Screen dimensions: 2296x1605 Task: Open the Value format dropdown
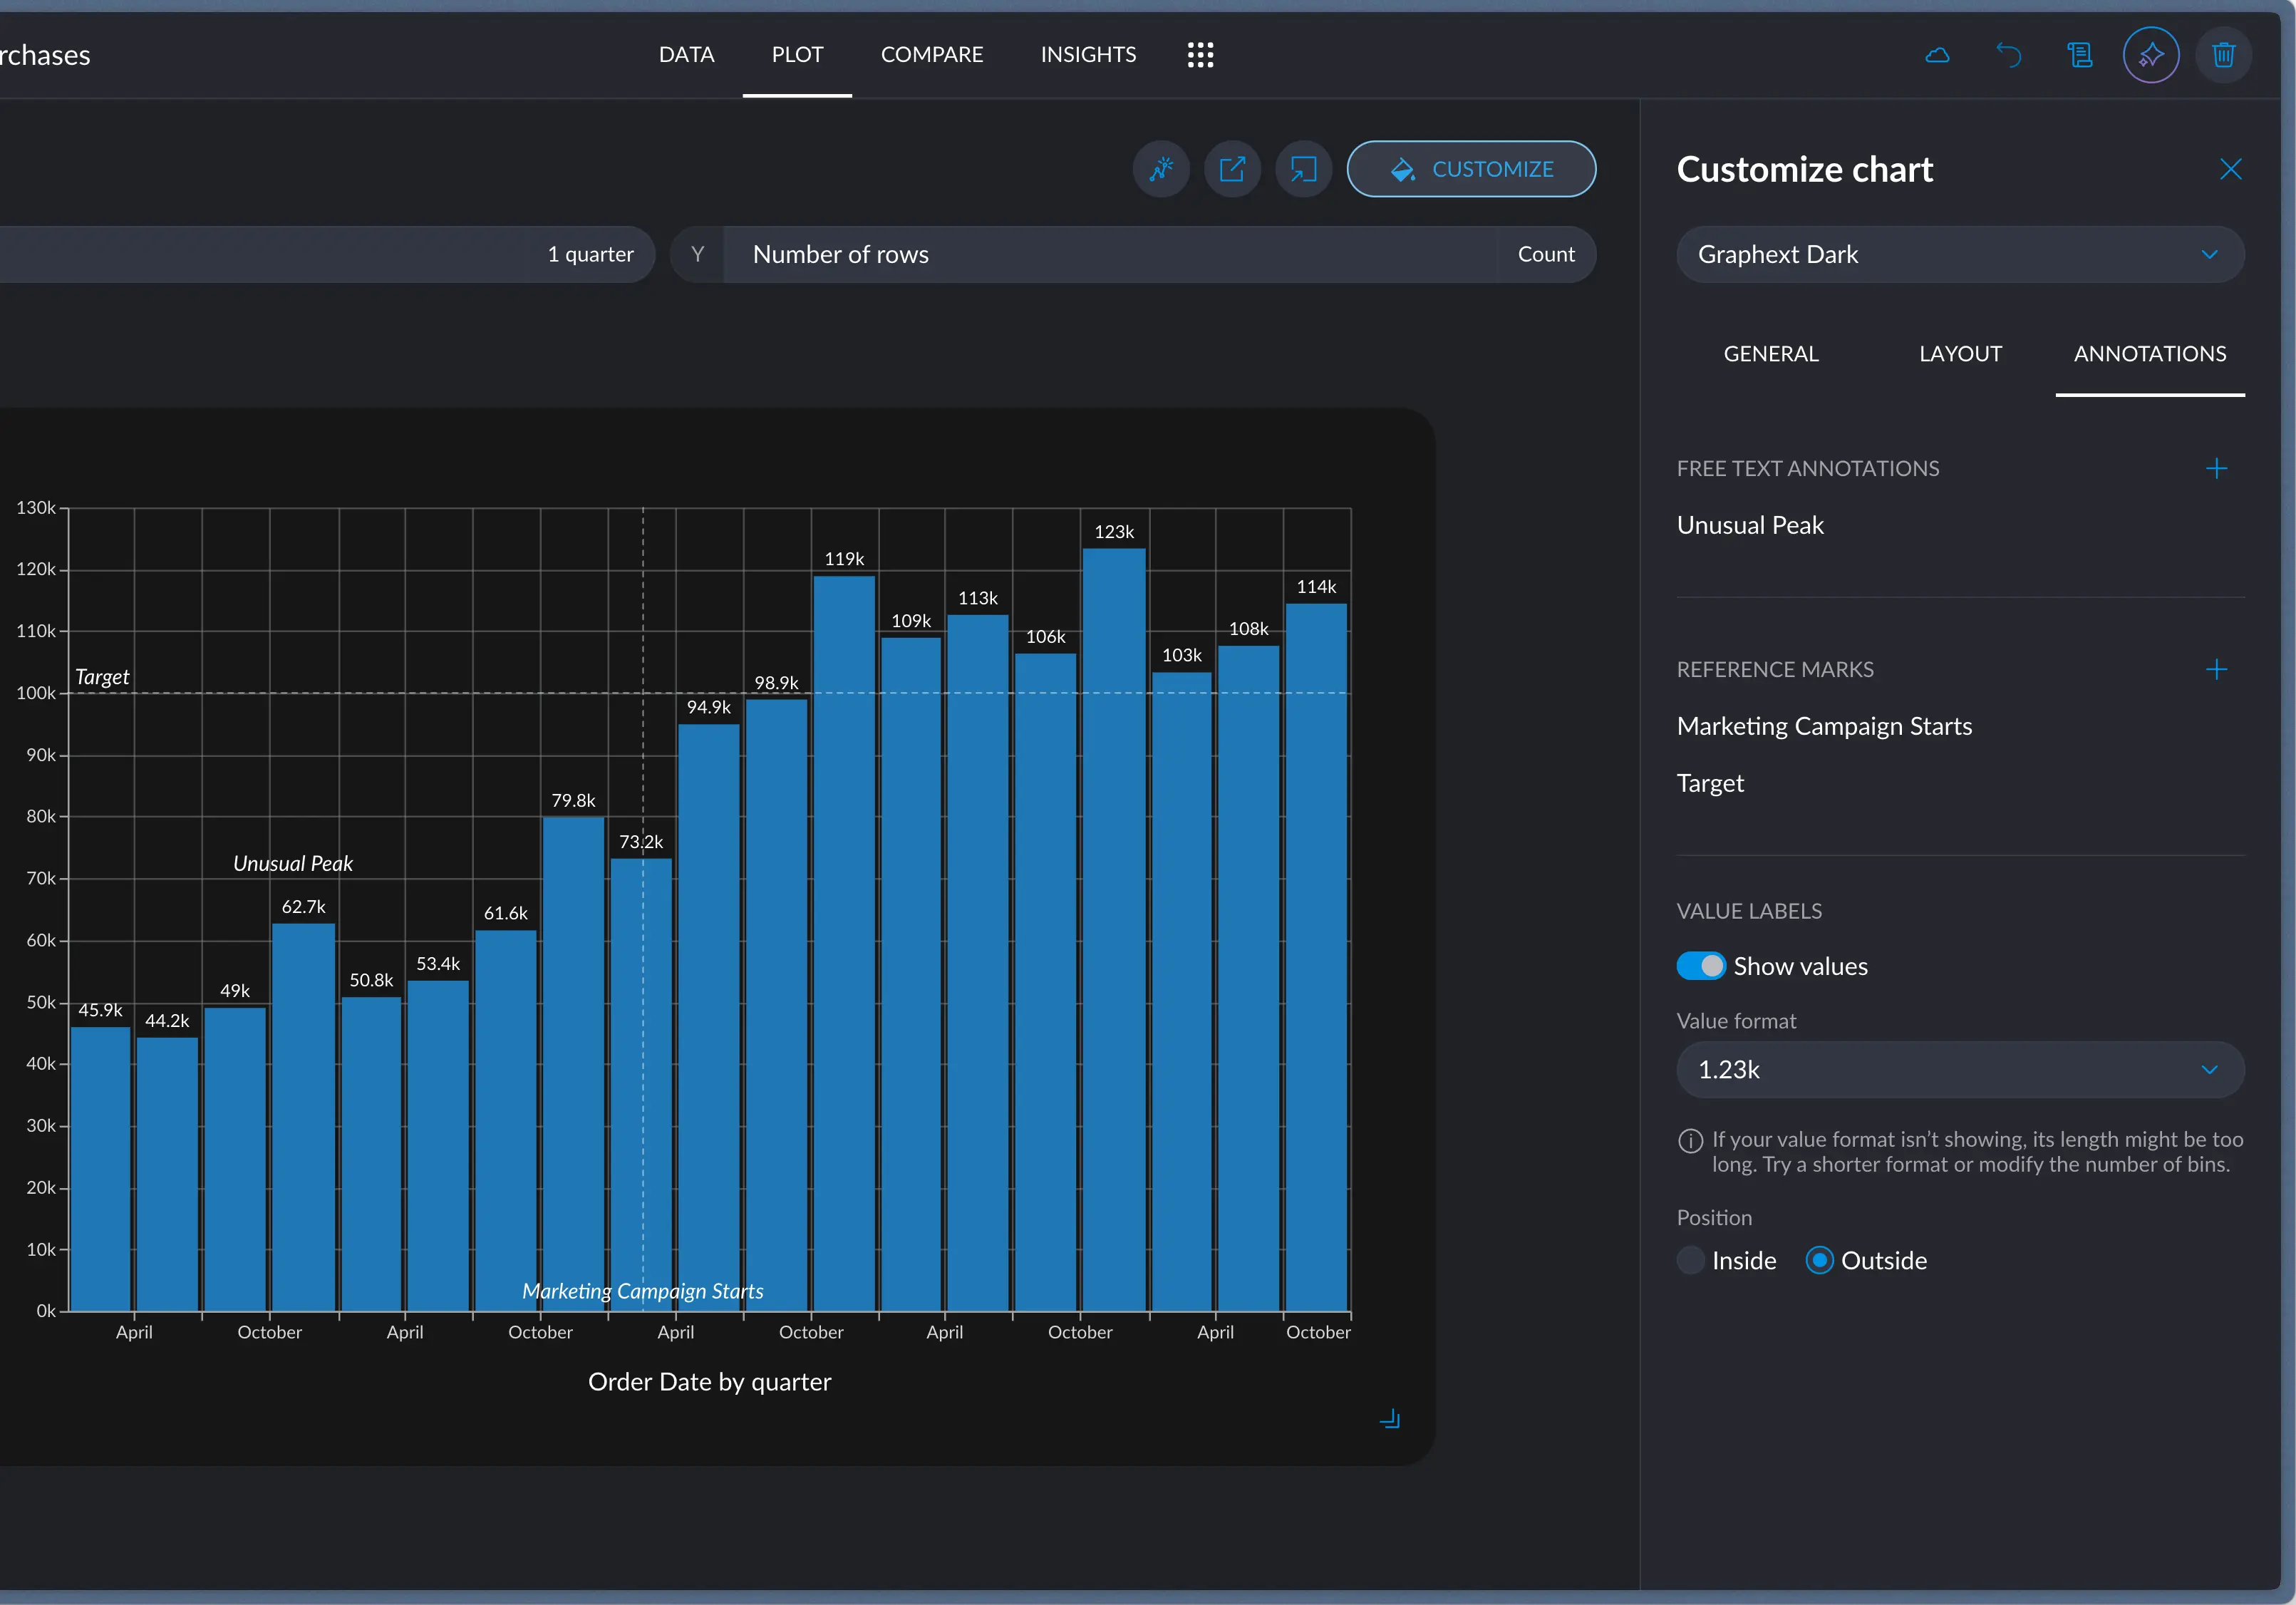tap(1959, 1069)
